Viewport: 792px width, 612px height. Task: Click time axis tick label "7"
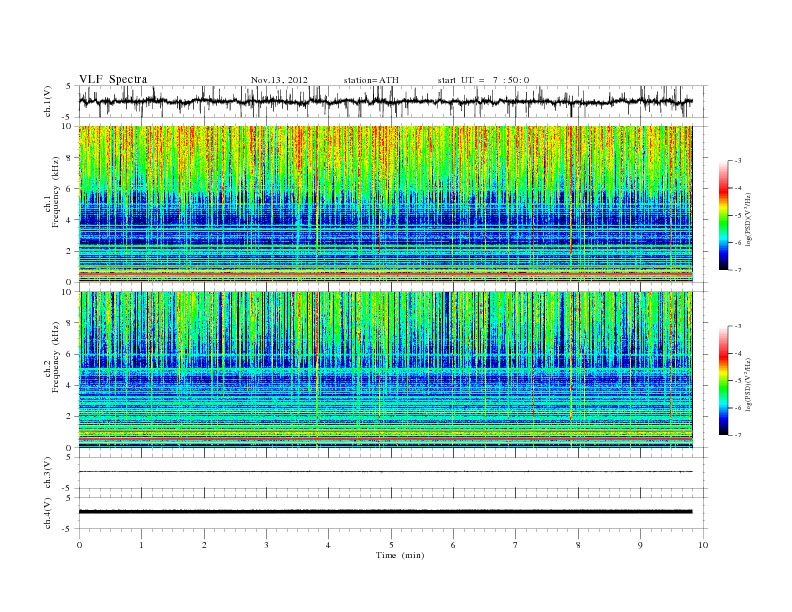pyautogui.click(x=516, y=545)
